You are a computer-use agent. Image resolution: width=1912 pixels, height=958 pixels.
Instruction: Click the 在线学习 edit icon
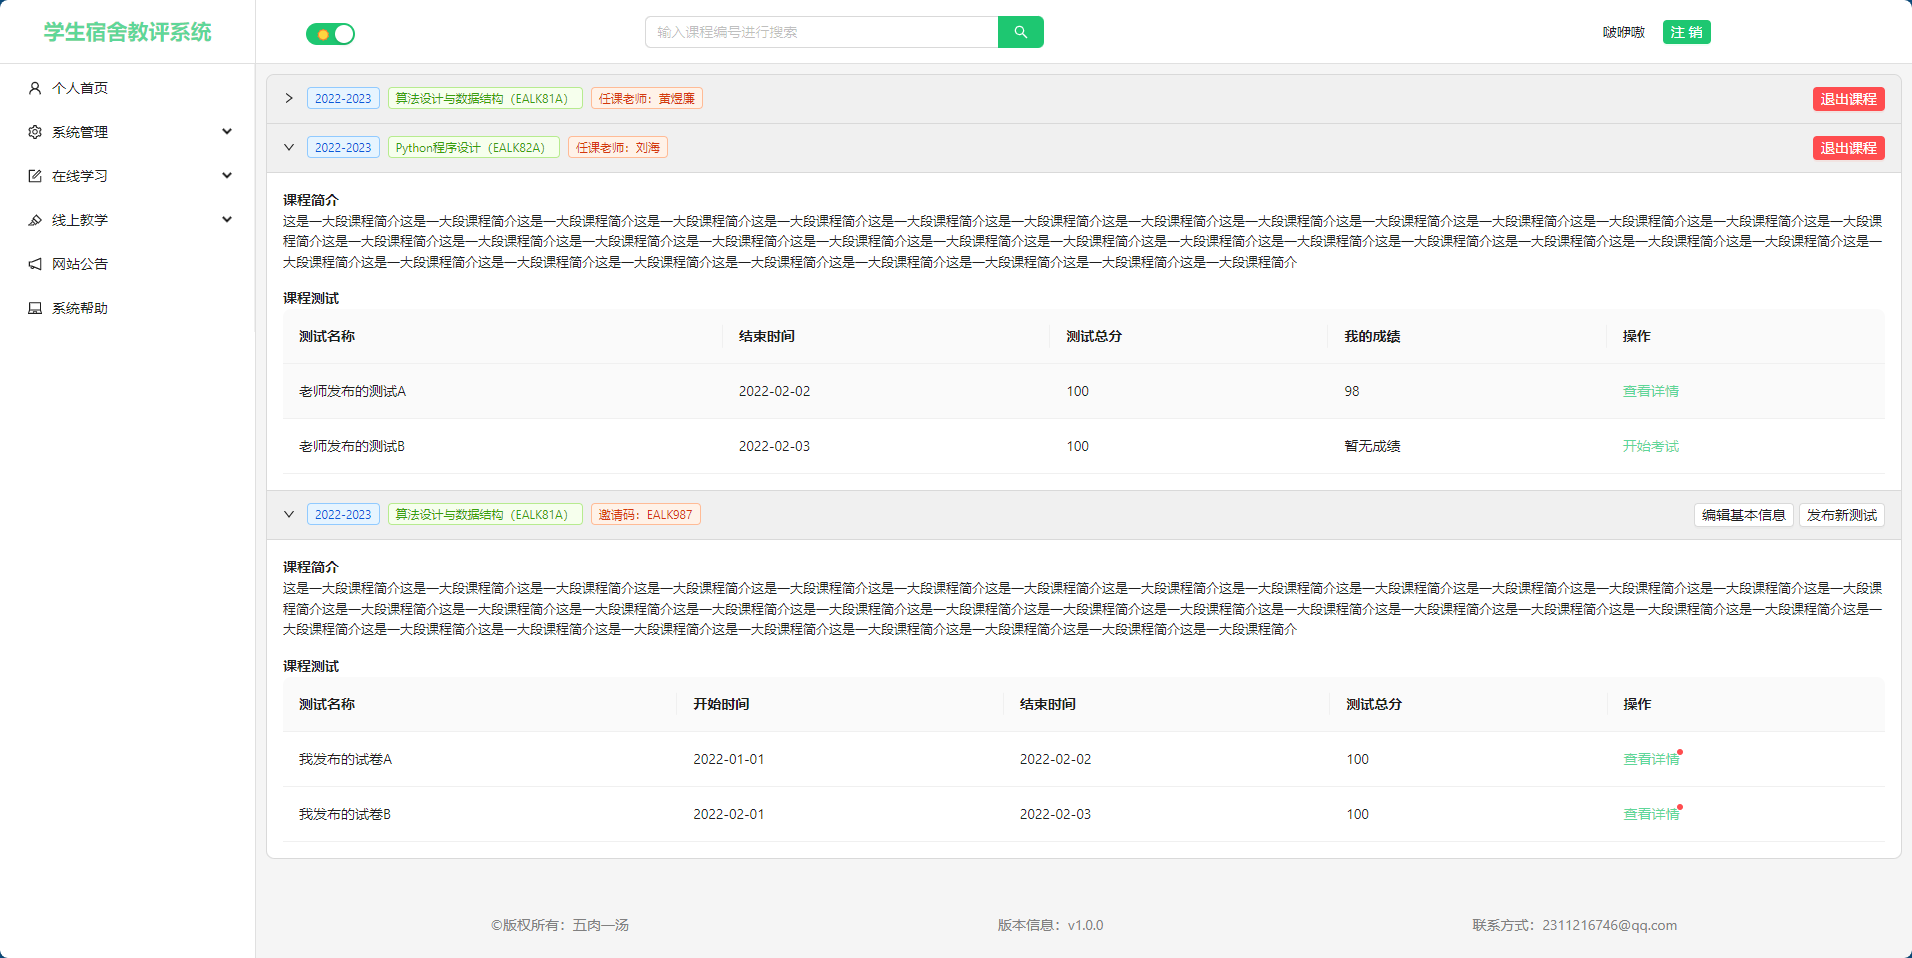point(35,176)
